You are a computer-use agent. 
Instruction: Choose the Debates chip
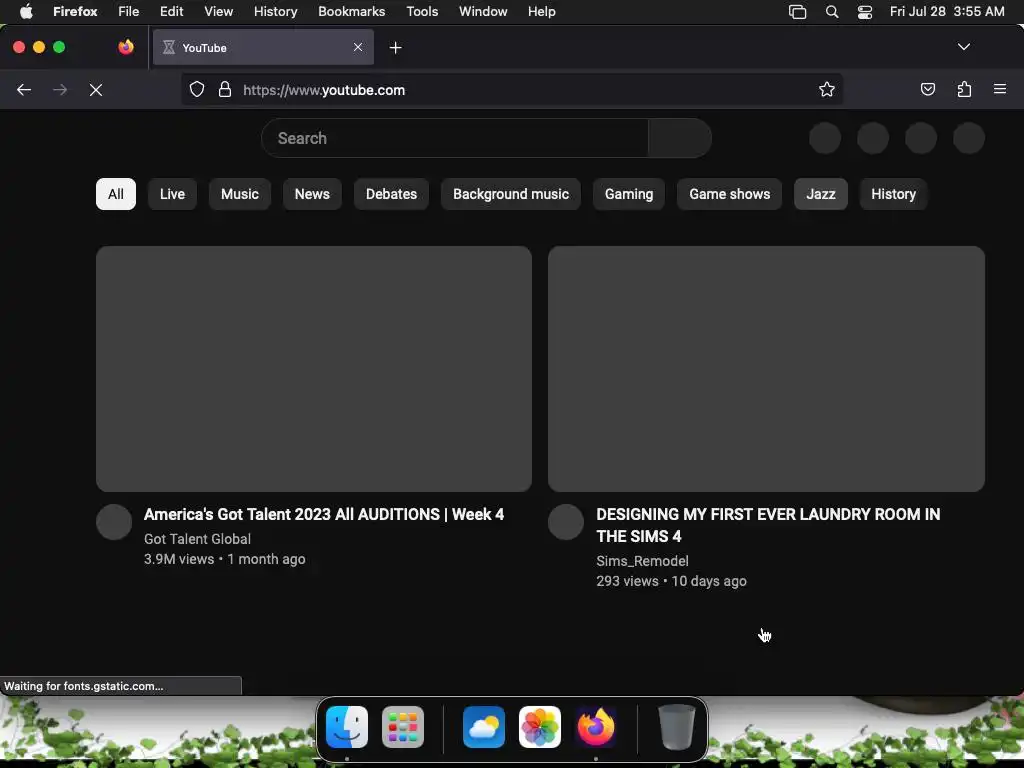pyautogui.click(x=391, y=194)
